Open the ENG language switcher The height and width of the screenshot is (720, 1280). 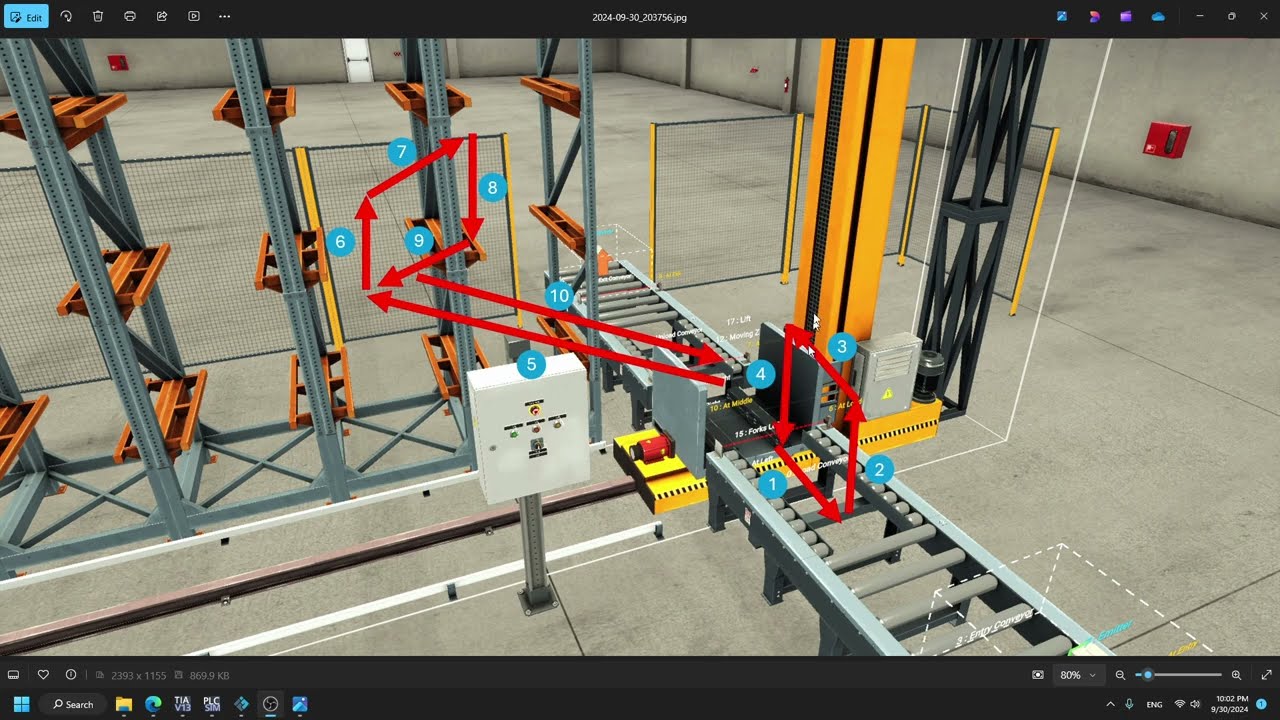click(x=1154, y=704)
